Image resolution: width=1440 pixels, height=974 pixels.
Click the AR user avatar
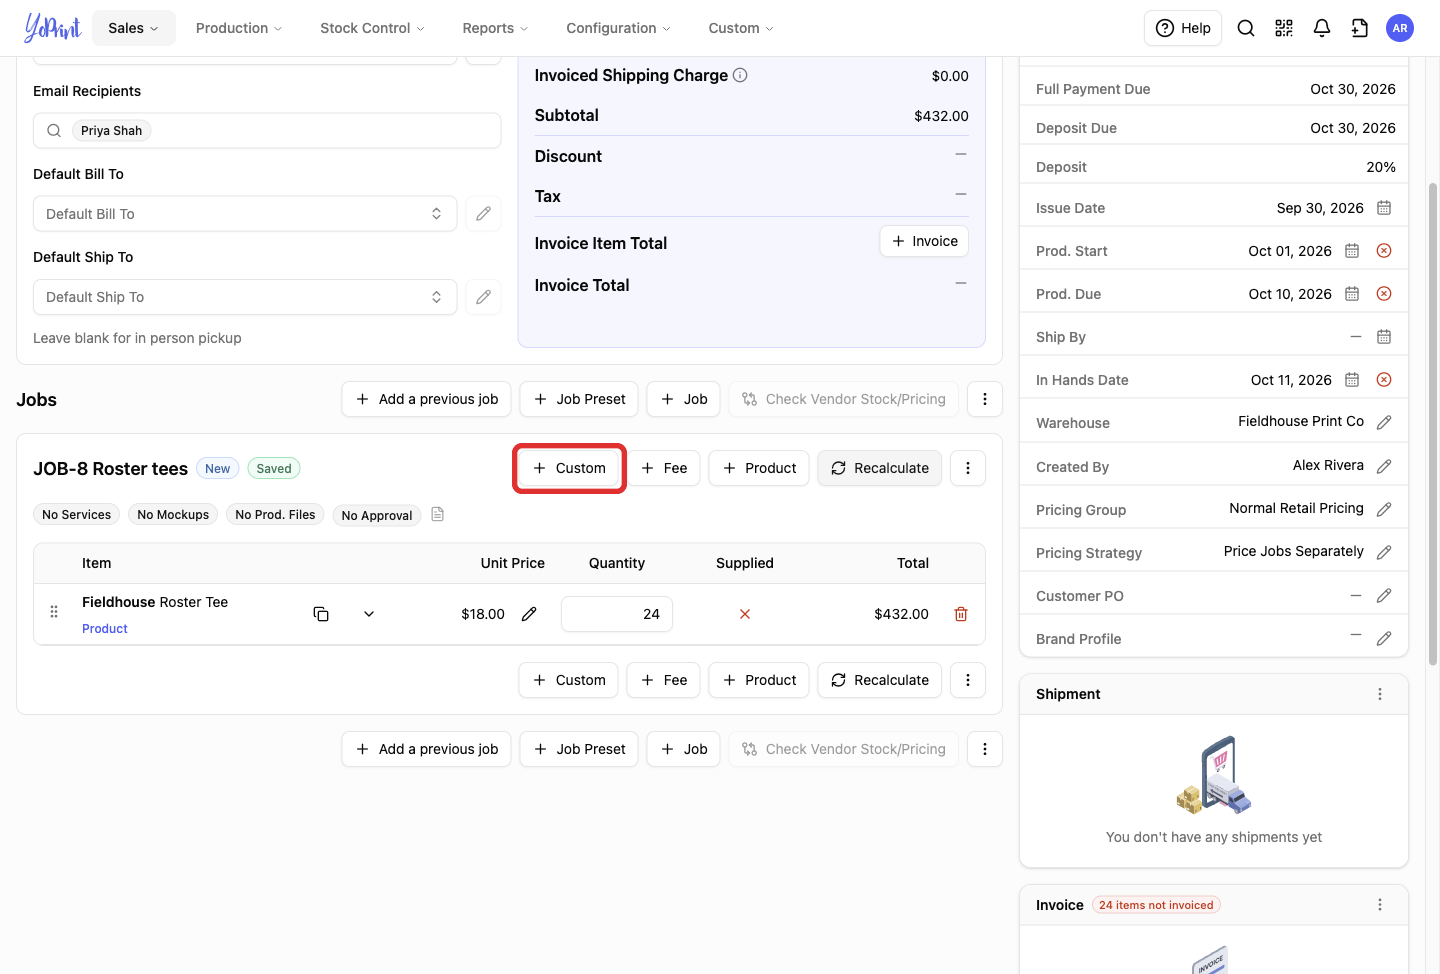coord(1400,28)
